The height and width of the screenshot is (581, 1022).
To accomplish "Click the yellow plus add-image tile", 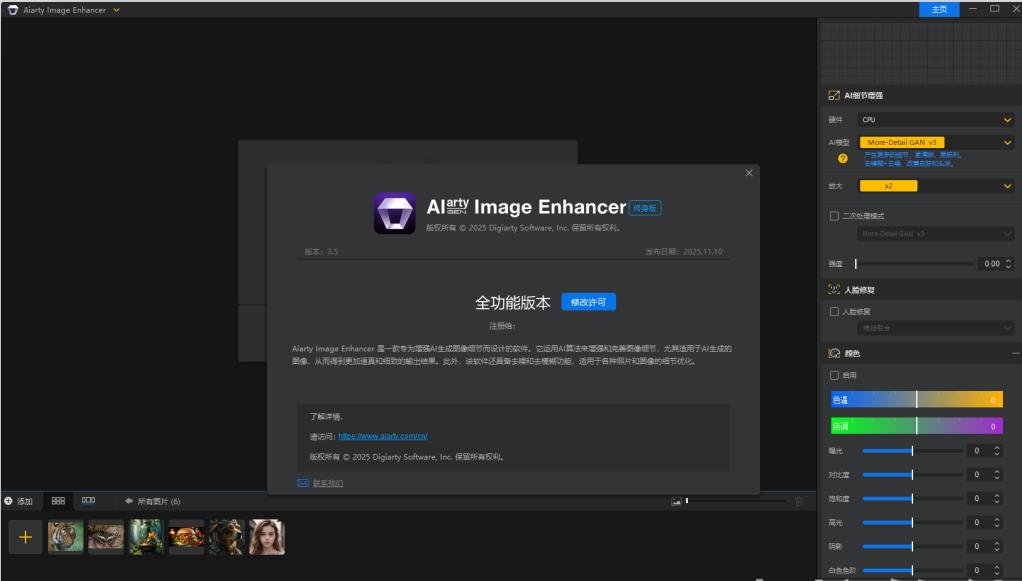I will point(25,537).
